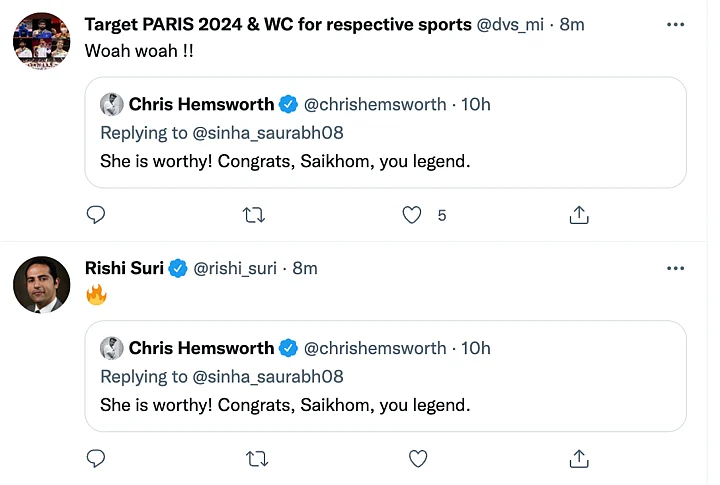The height and width of the screenshot is (485, 720).
Task: Click the 8m timestamp on @dvs_mi tweet
Action: tap(572, 24)
